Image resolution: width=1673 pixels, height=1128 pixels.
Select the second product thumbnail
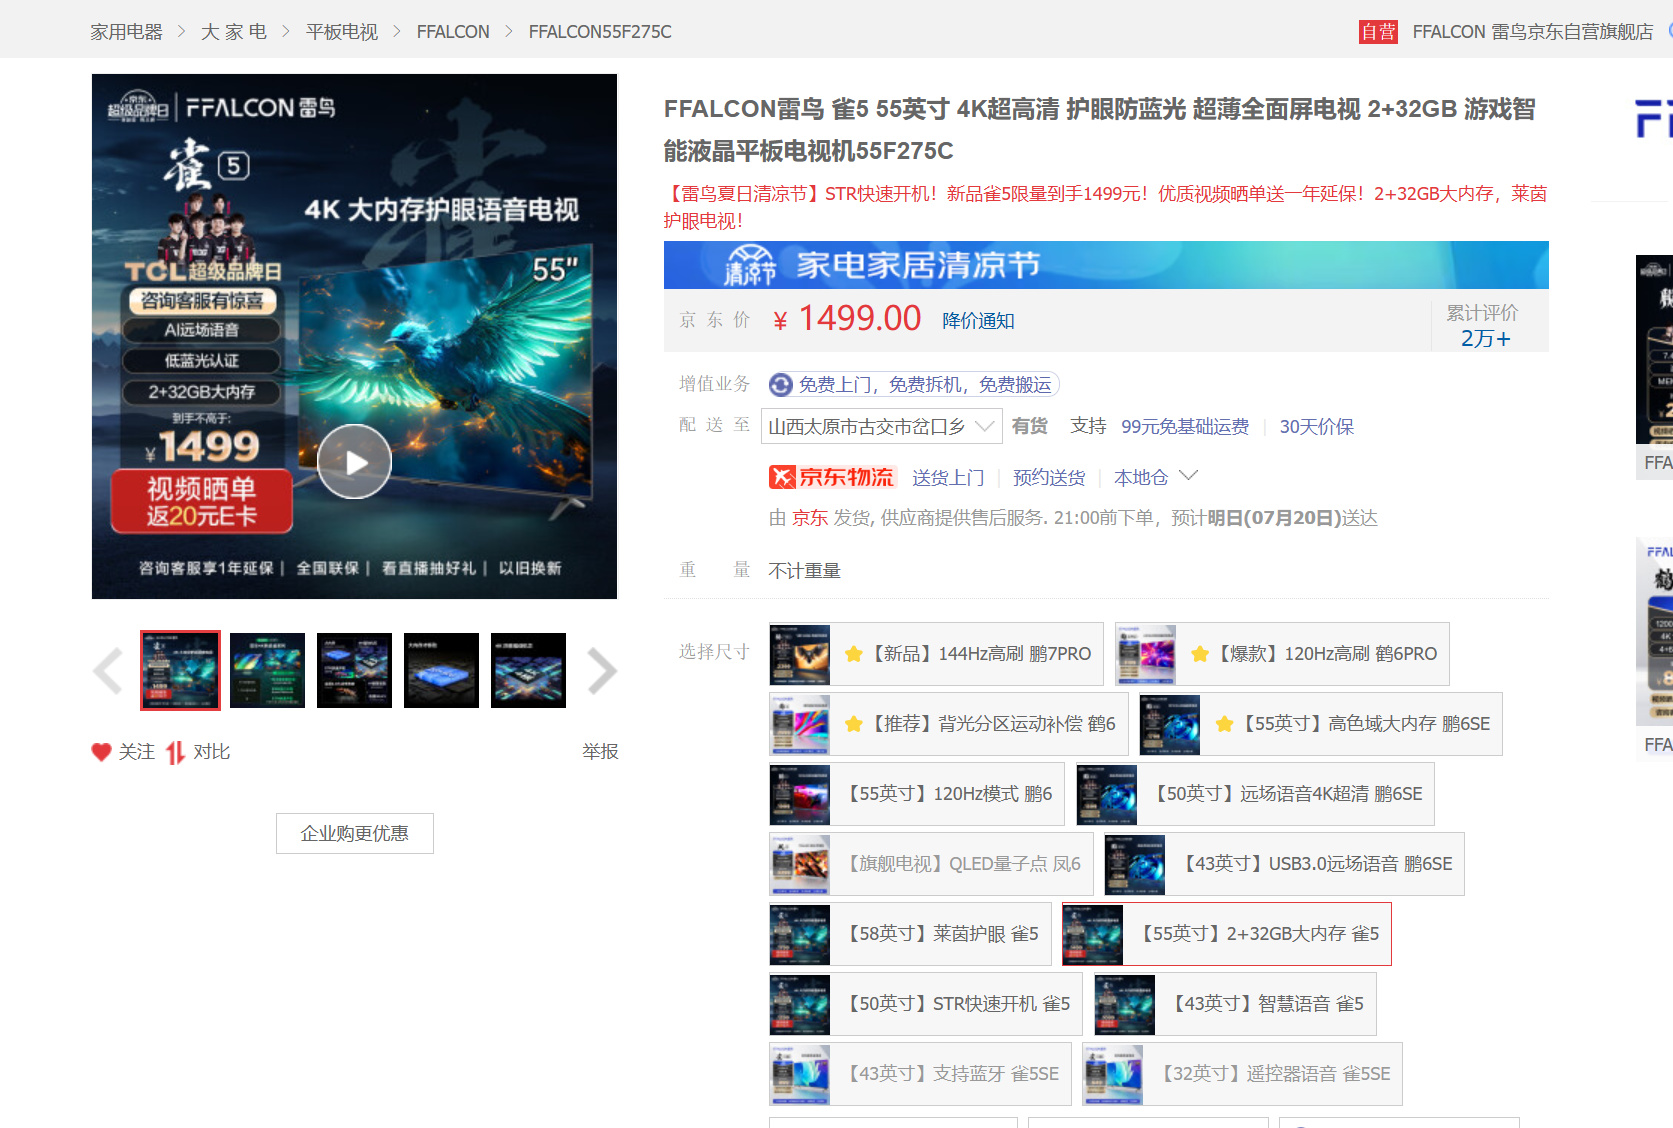click(x=267, y=670)
